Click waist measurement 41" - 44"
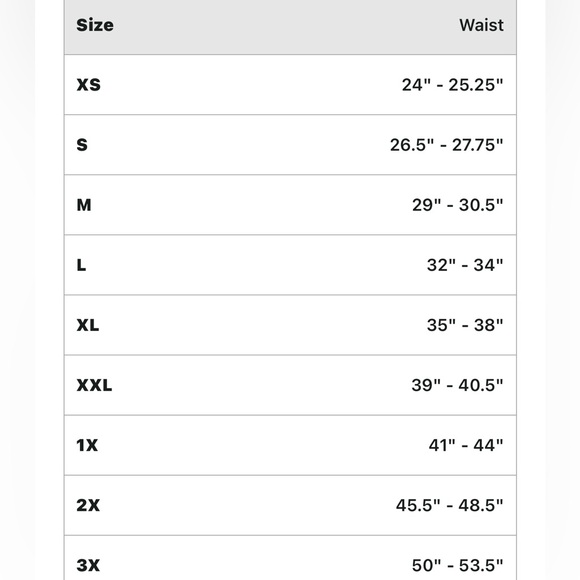Viewport: 580px width, 580px height. pos(466,445)
